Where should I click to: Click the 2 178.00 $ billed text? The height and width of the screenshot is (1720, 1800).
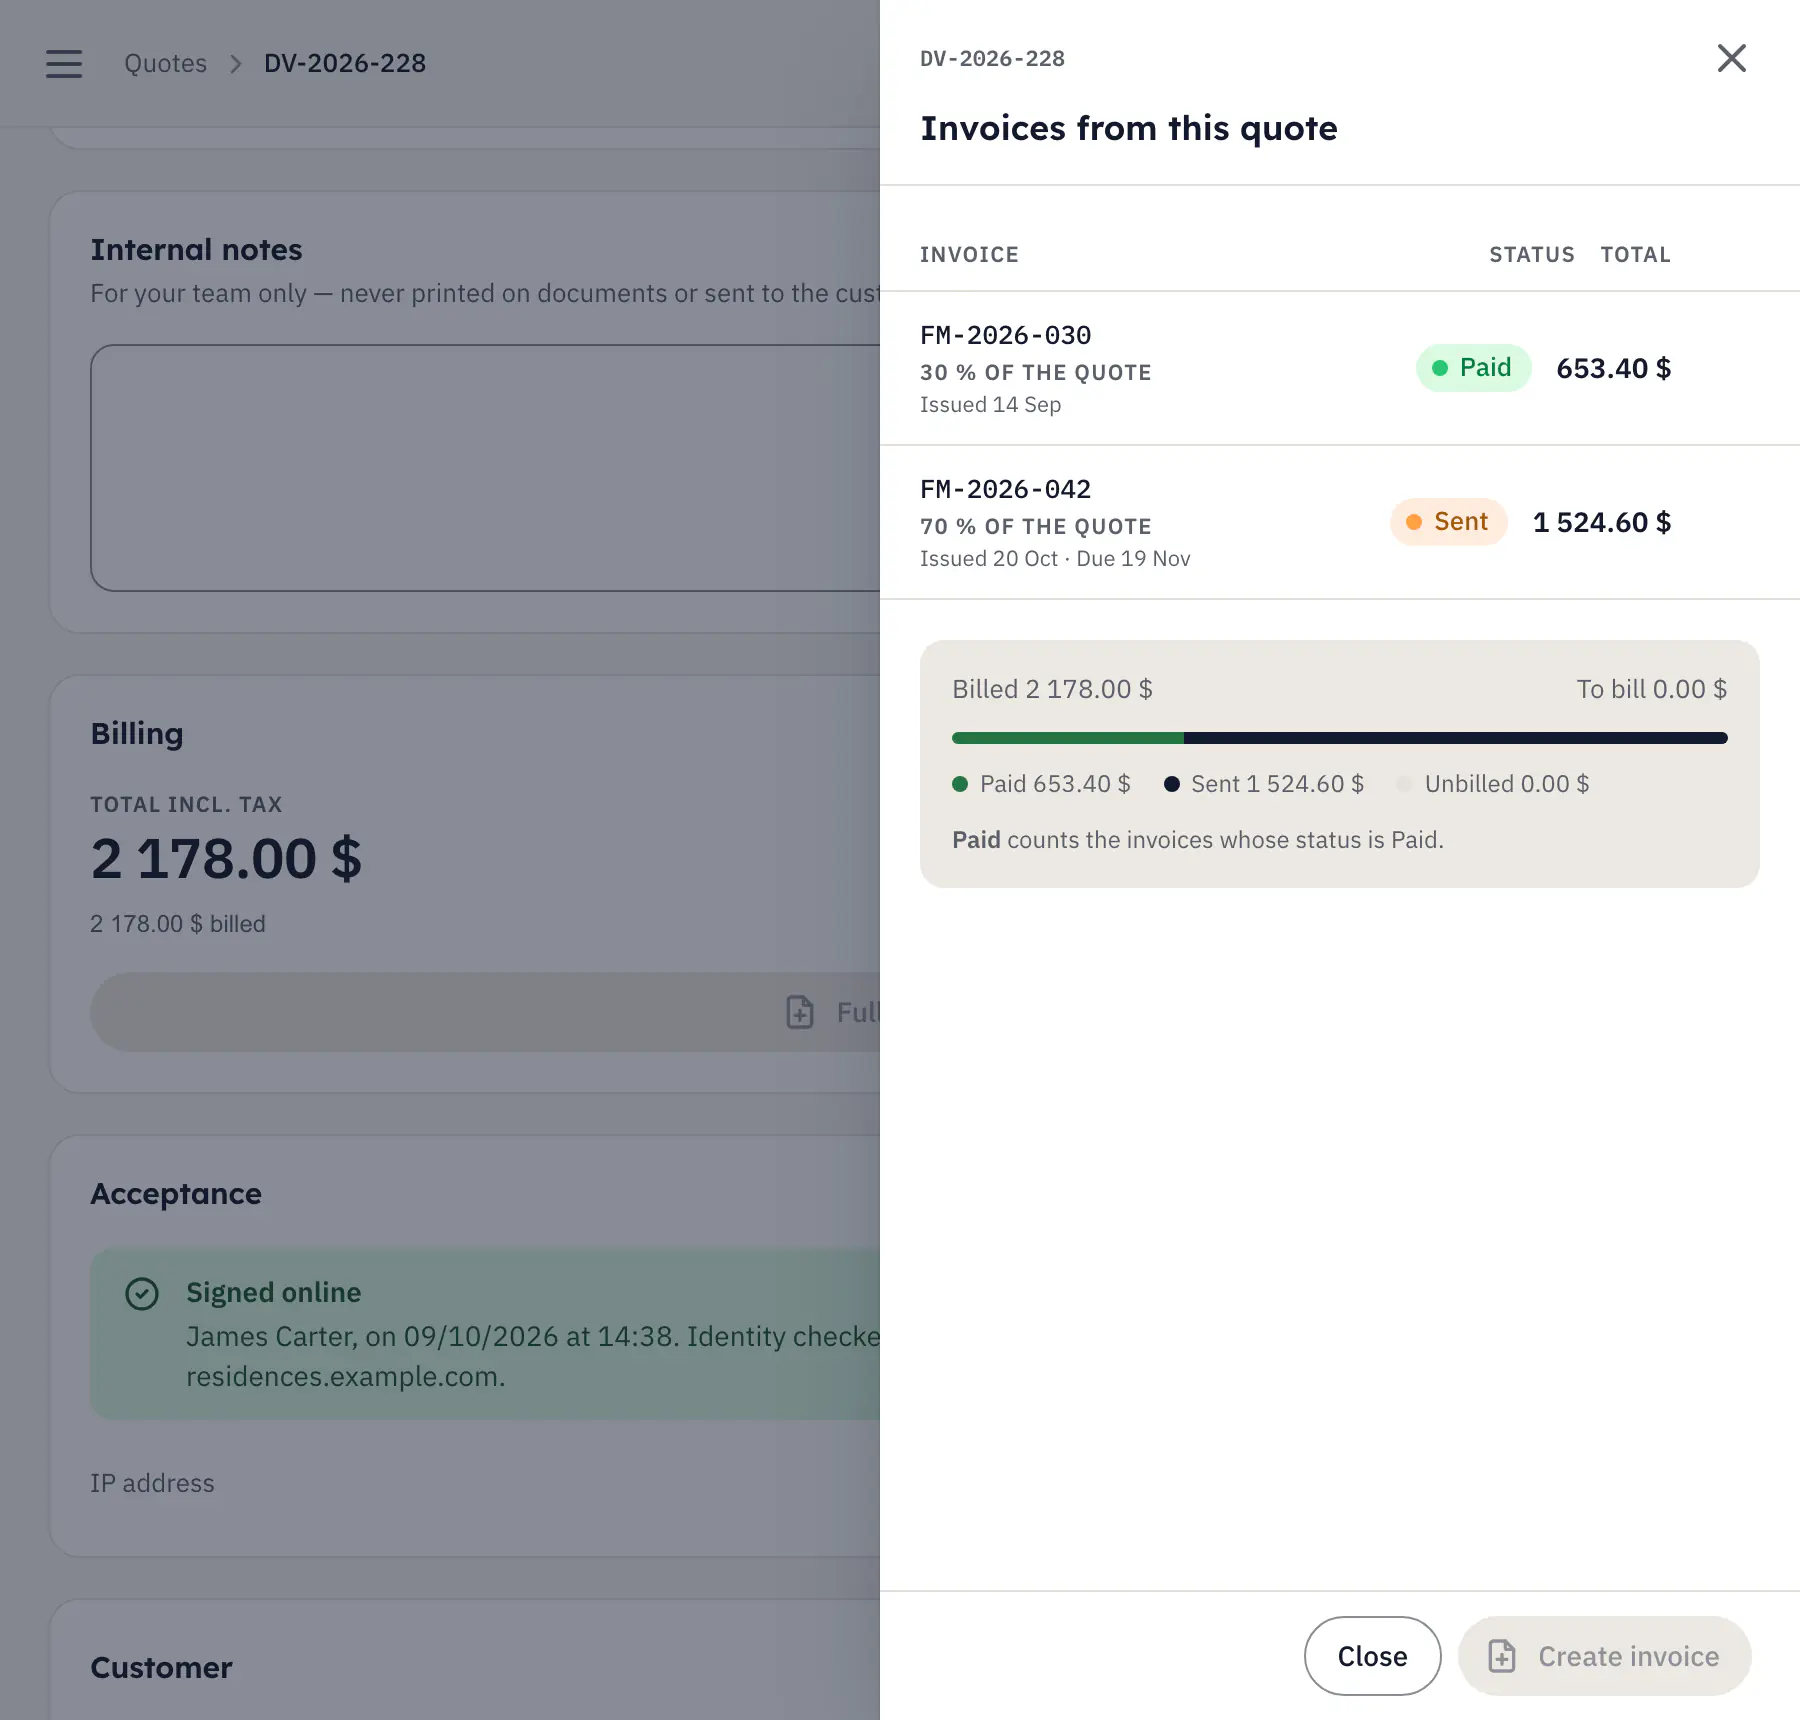pos(178,924)
